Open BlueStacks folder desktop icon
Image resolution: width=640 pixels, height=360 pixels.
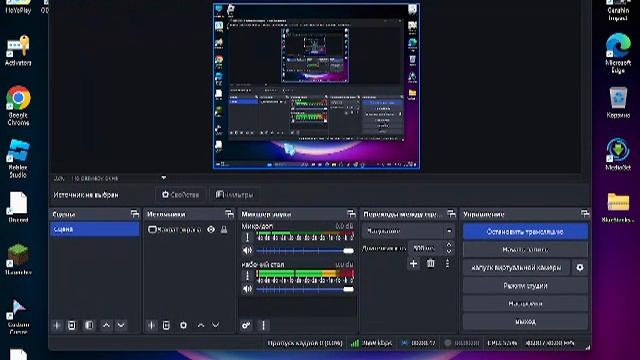coord(618,207)
